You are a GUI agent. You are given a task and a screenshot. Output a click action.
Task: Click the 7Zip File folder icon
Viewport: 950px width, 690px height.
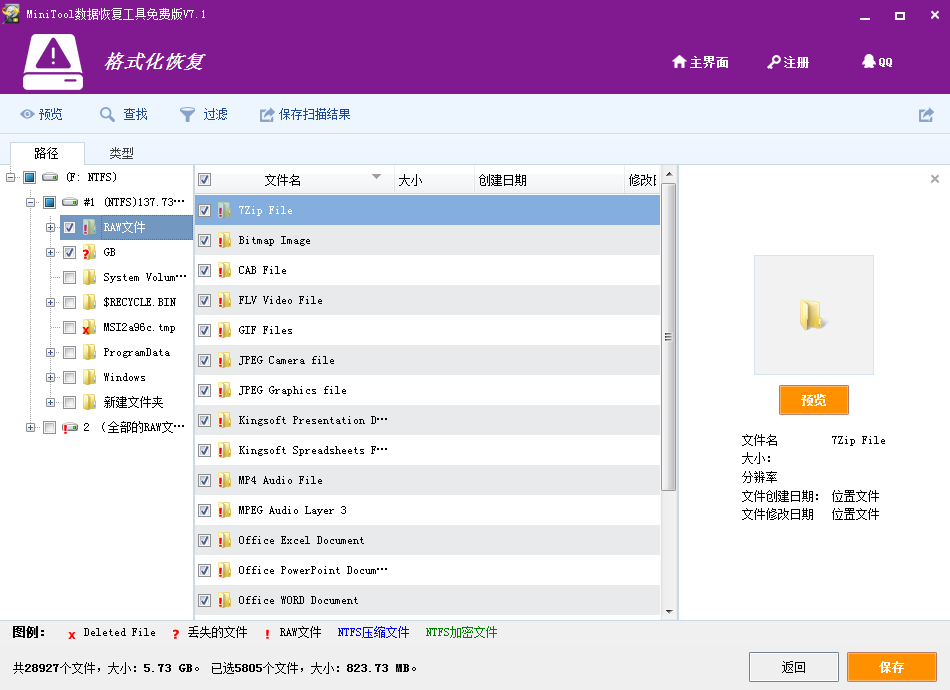[x=224, y=210]
